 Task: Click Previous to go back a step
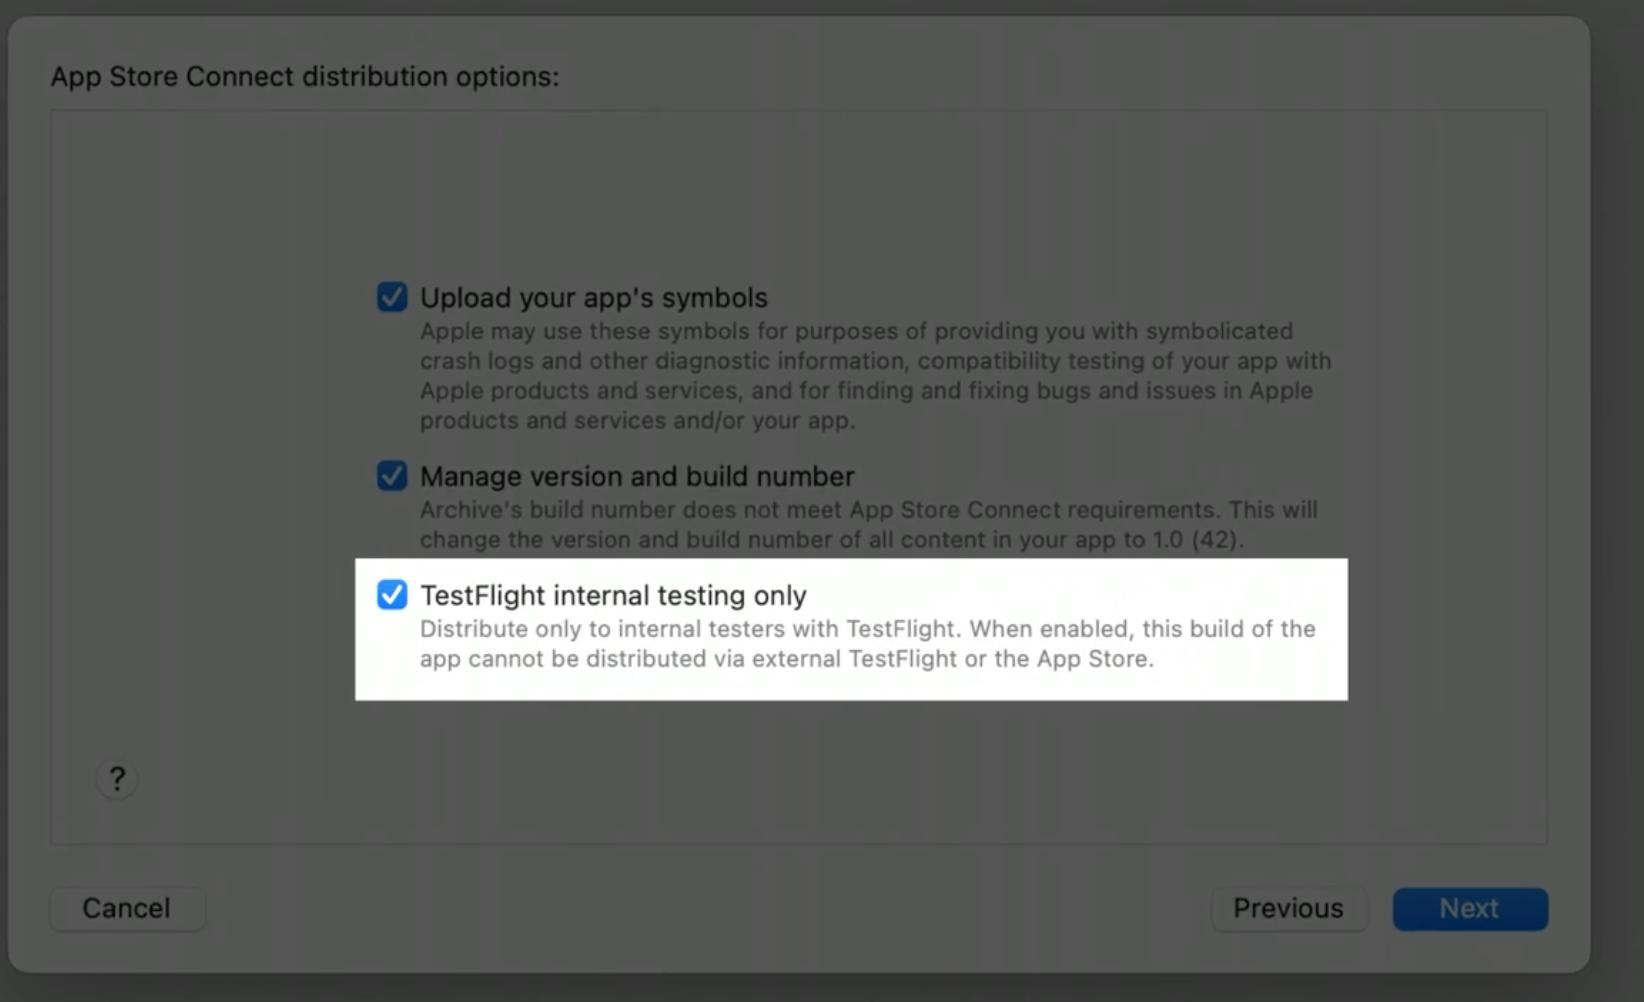pyautogui.click(x=1288, y=908)
